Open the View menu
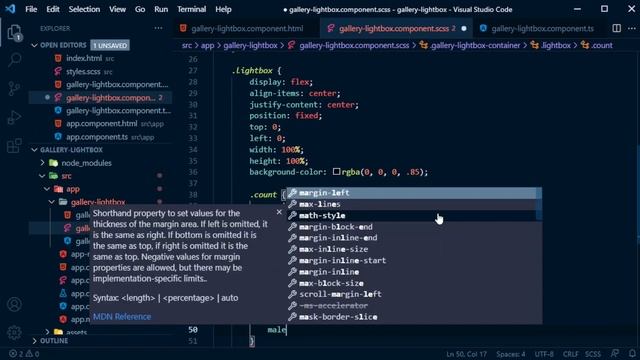Viewport: 640px width, 360px height. [x=117, y=9]
